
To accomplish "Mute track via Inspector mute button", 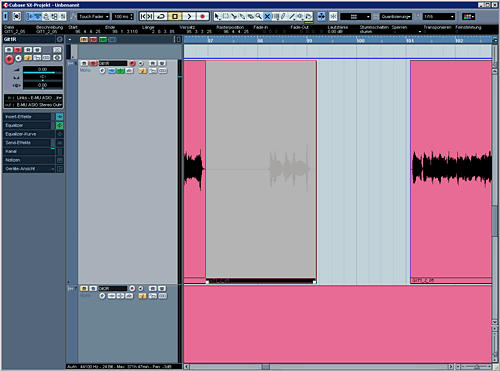I will coord(9,50).
